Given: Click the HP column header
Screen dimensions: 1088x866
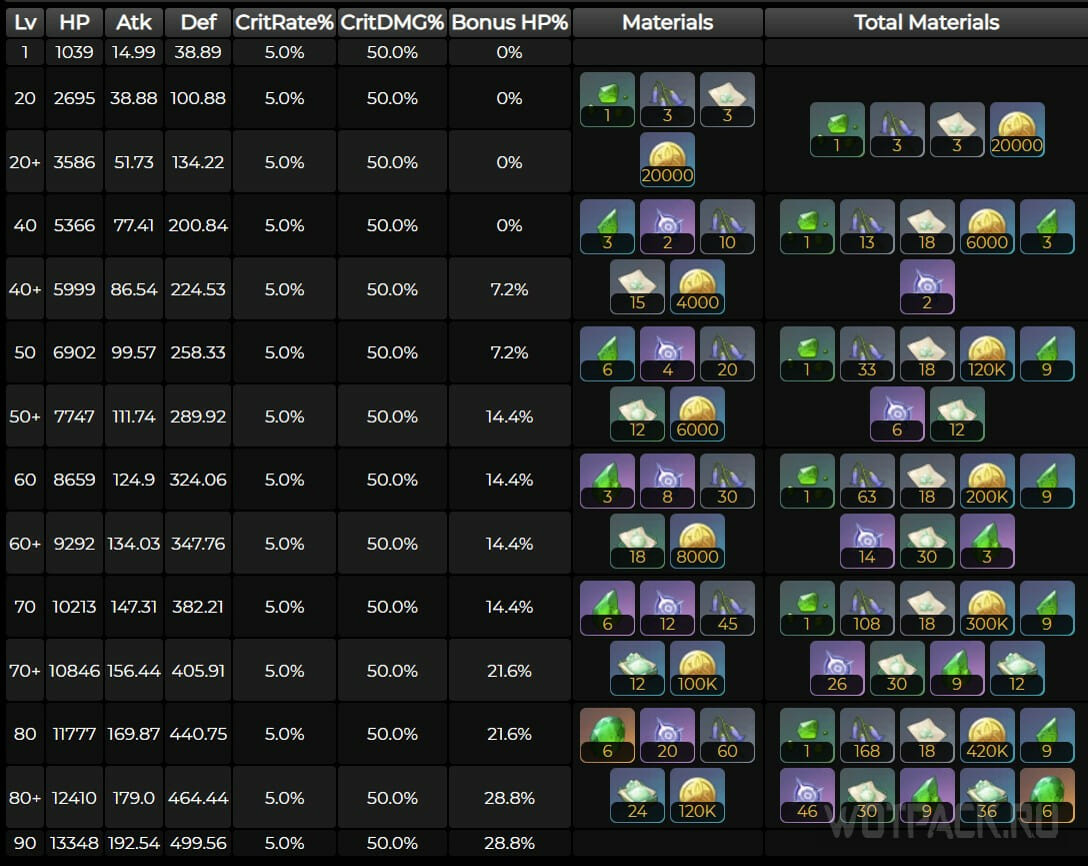Looking at the screenshot, I should 74,22.
